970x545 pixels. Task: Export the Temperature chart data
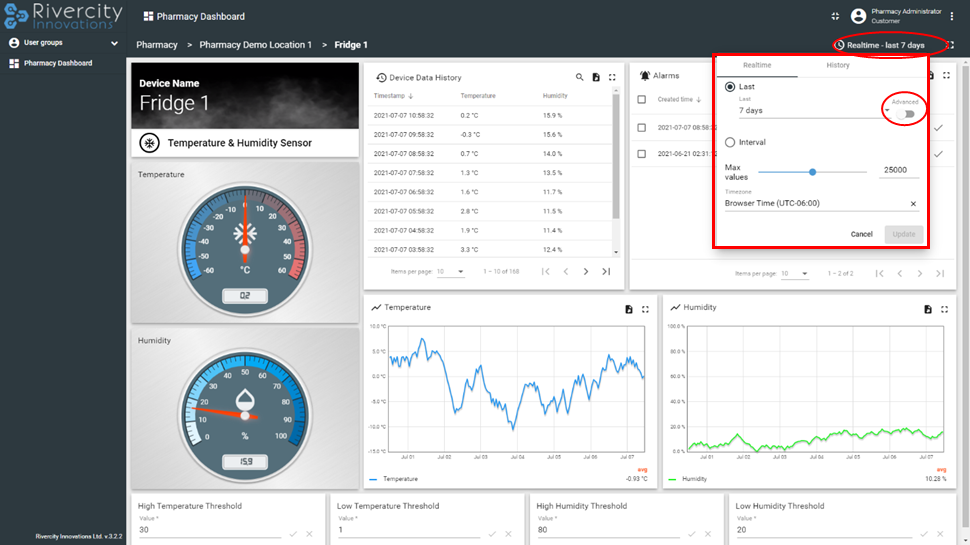tap(629, 309)
